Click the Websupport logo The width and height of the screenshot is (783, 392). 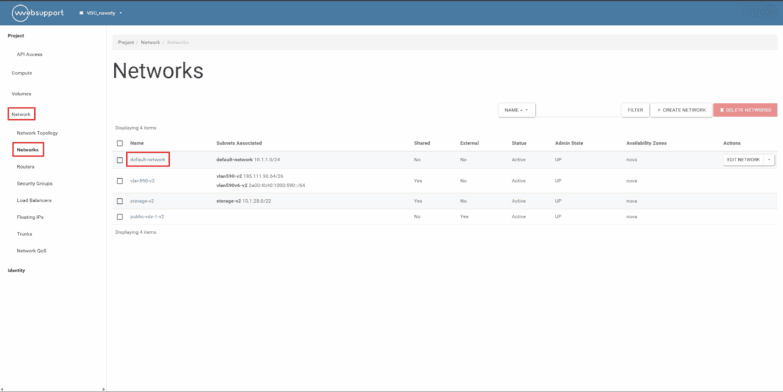[x=37, y=13]
